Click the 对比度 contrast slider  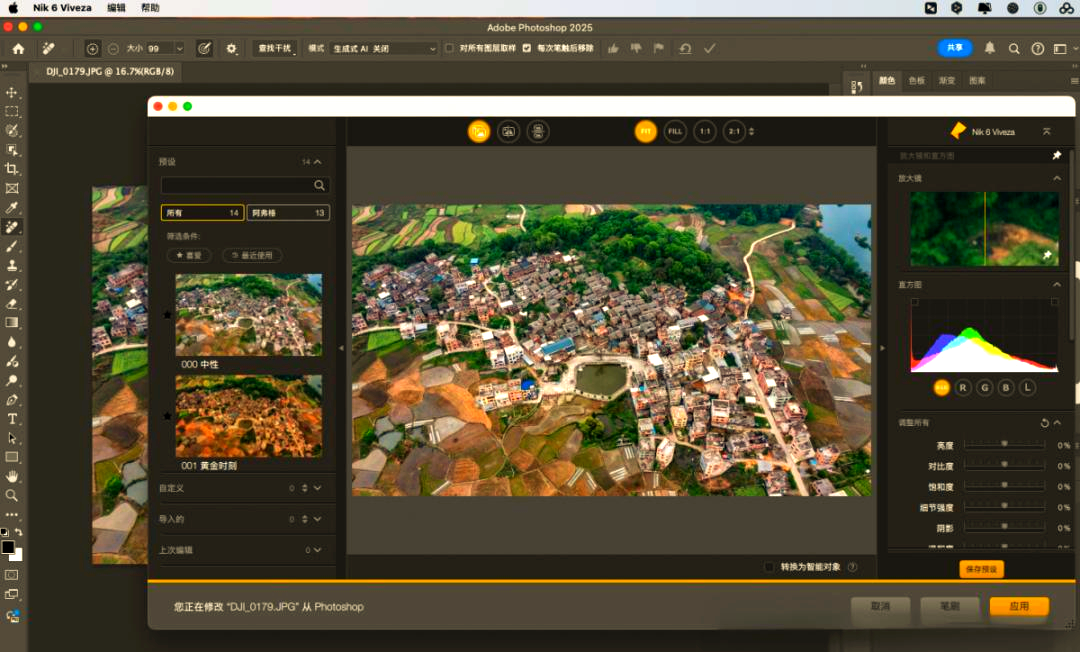point(1003,465)
